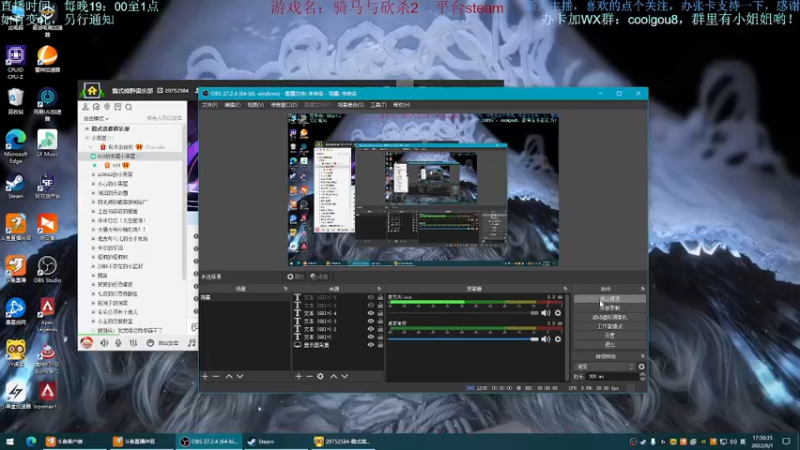Screen dimensions: 800x450
Task: Click the music note icon on the YY bottom bar
Action: click(x=191, y=343)
